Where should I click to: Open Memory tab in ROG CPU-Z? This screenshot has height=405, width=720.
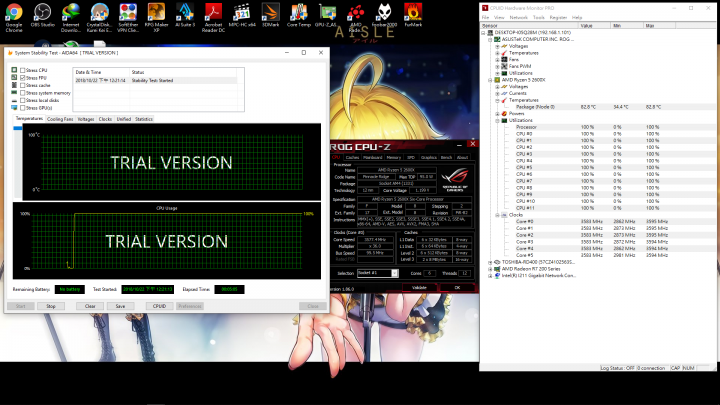394,158
